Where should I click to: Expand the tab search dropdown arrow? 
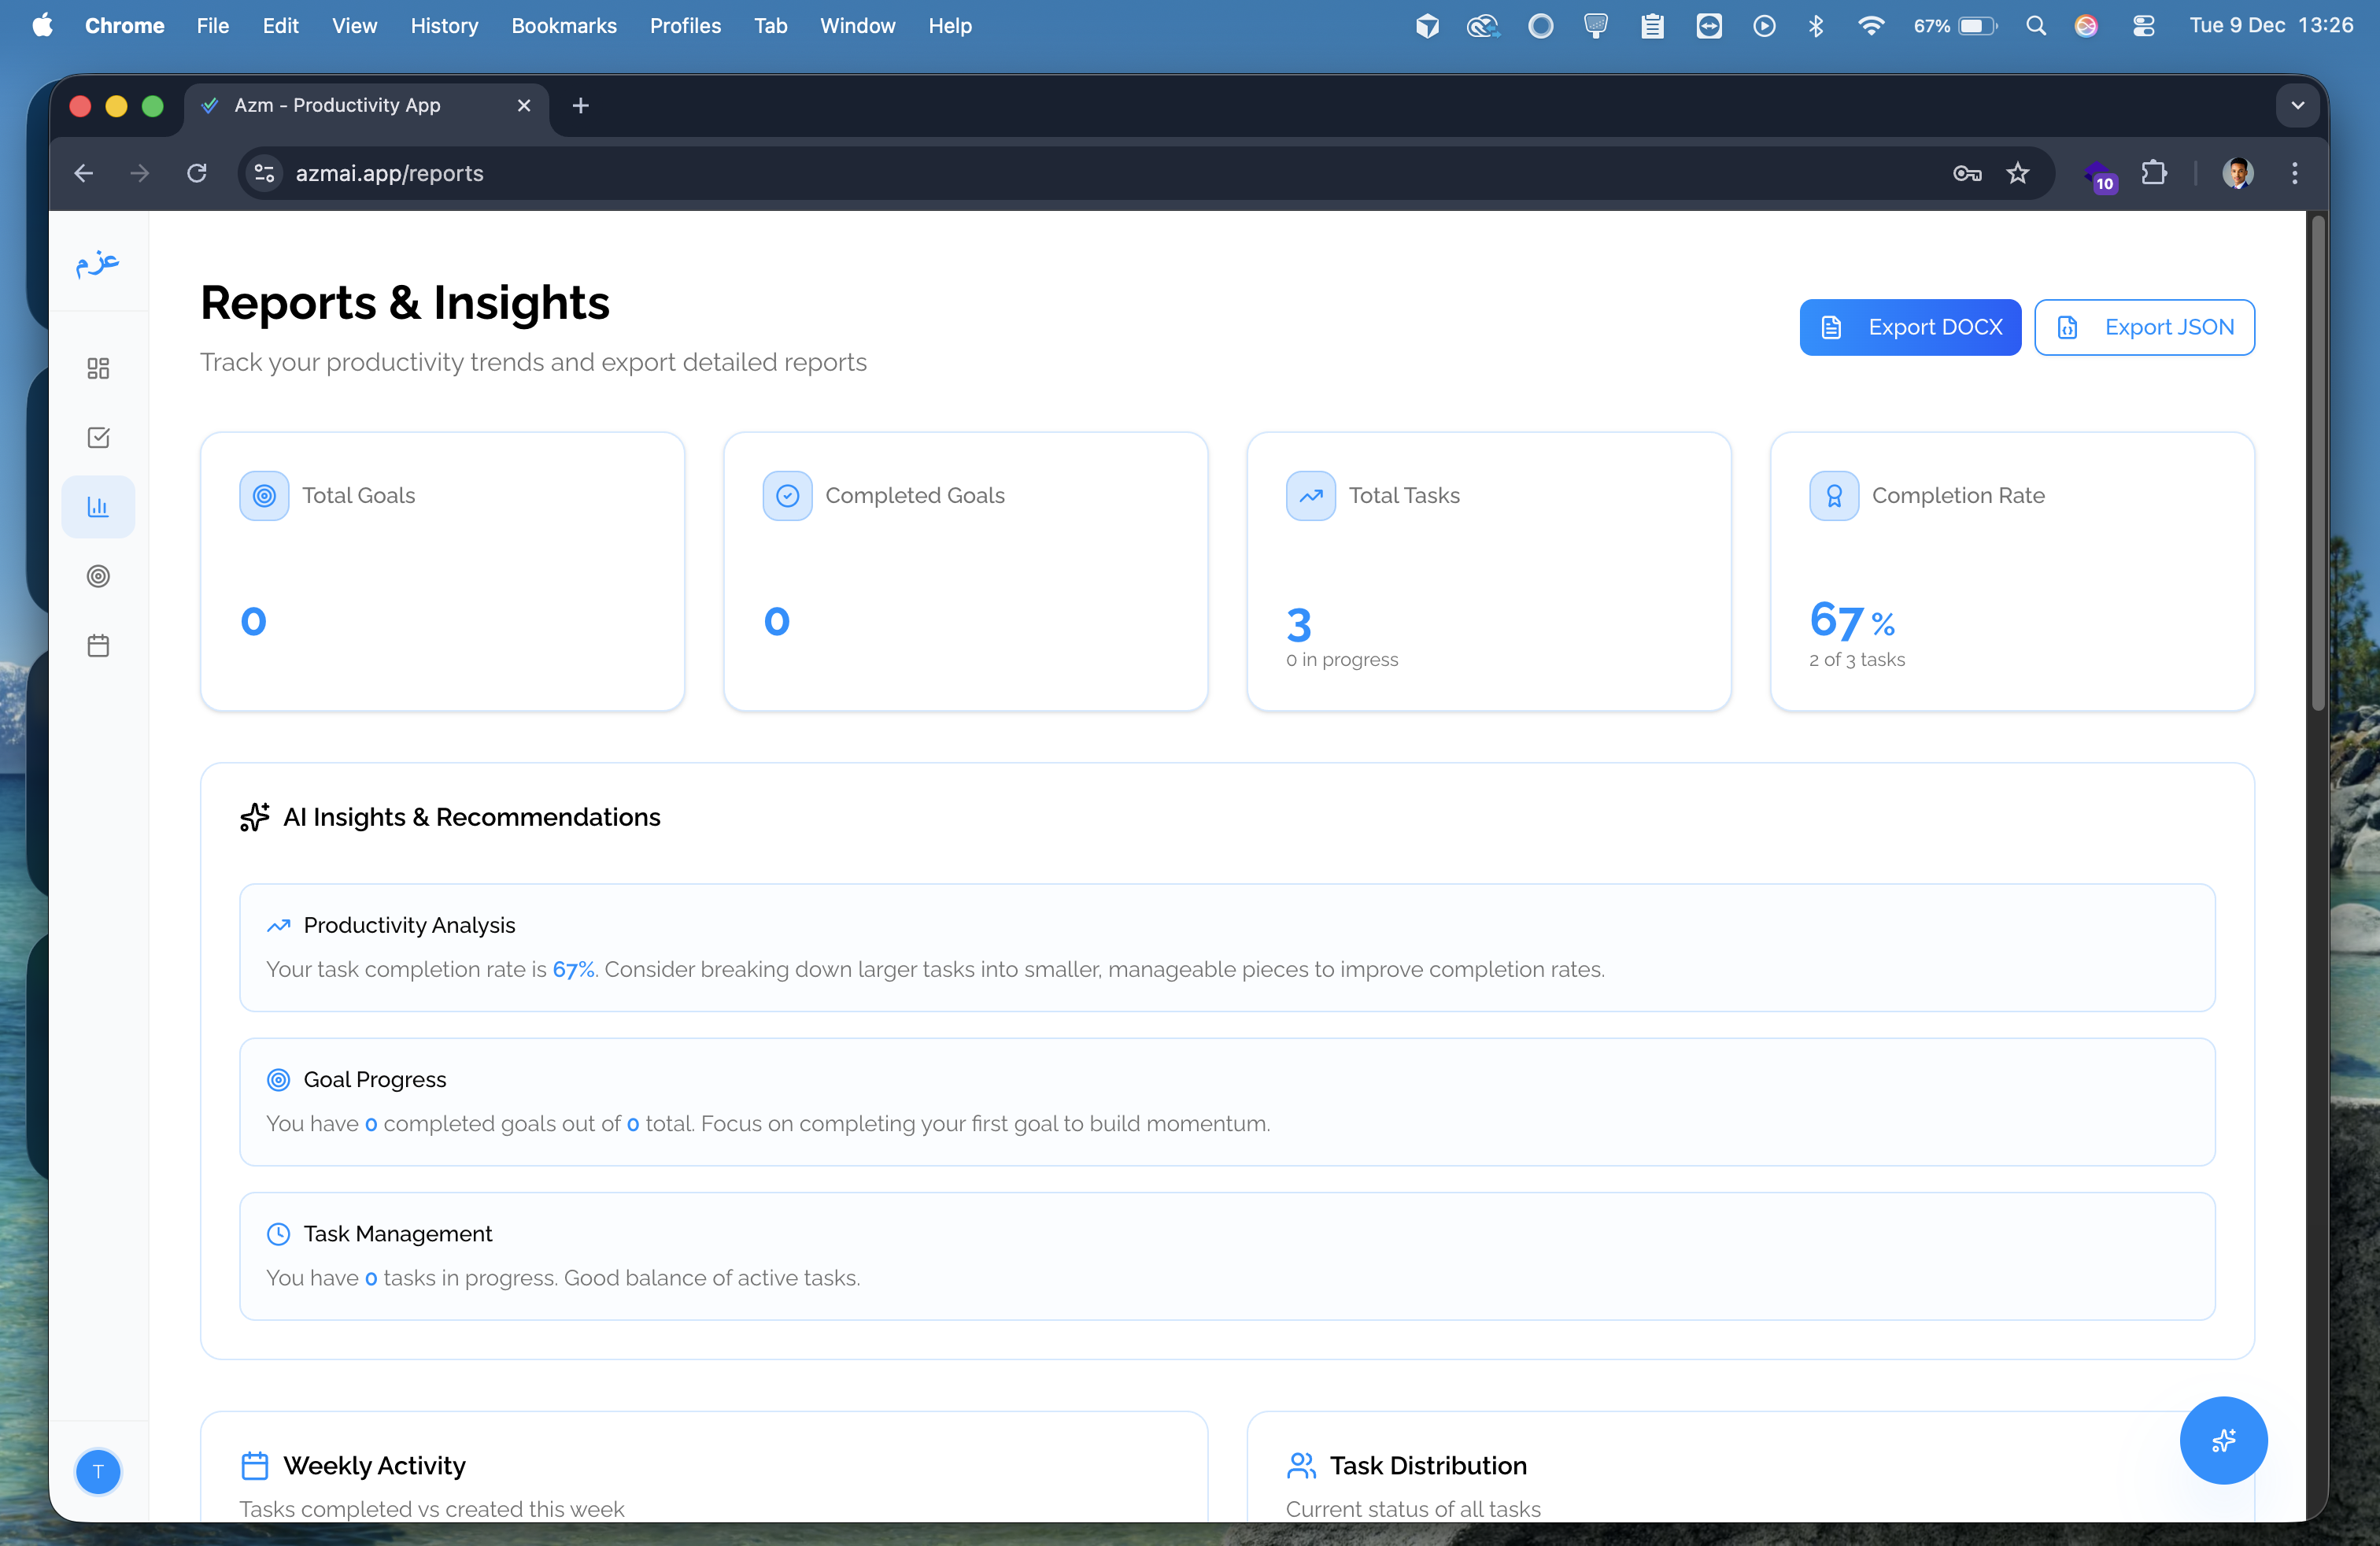point(2297,105)
